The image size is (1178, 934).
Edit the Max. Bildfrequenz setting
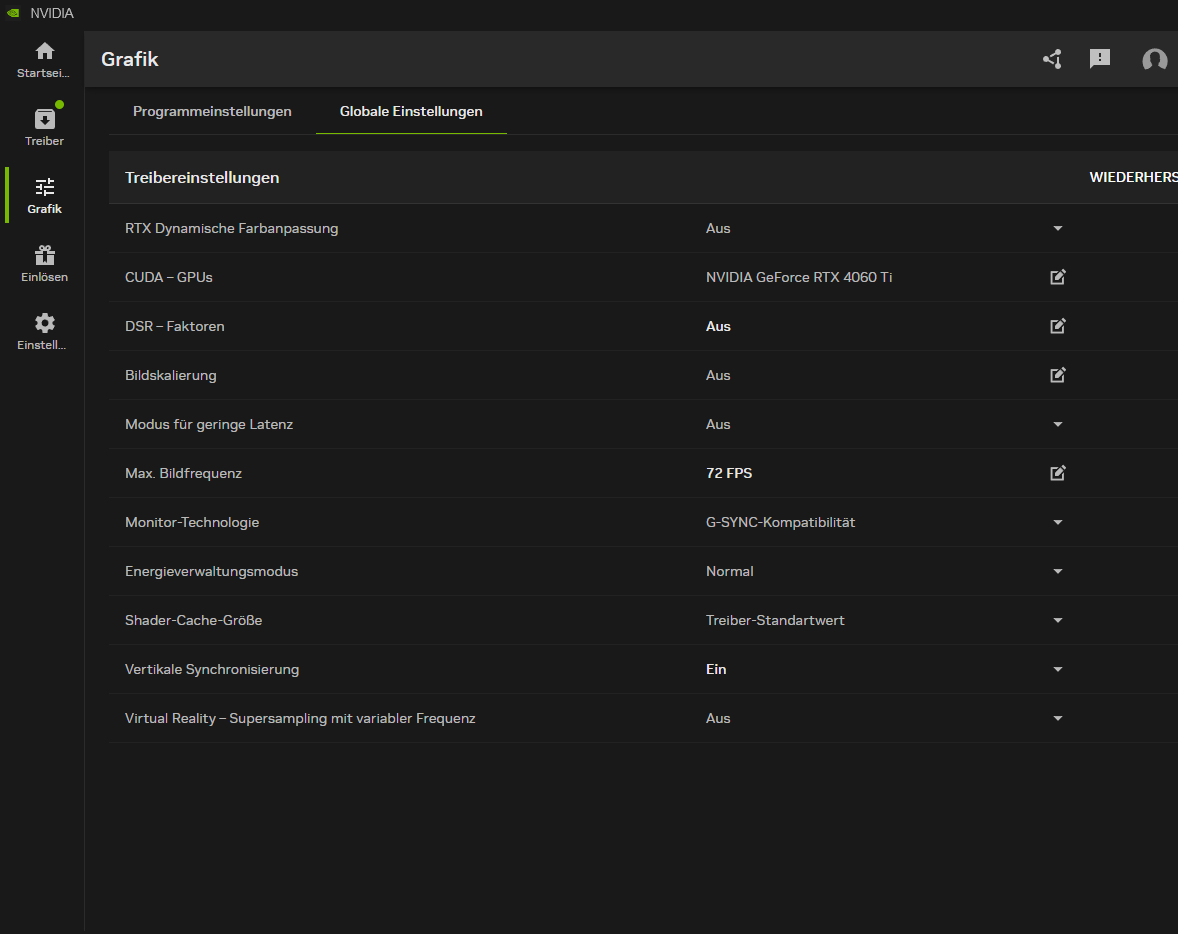1058,473
